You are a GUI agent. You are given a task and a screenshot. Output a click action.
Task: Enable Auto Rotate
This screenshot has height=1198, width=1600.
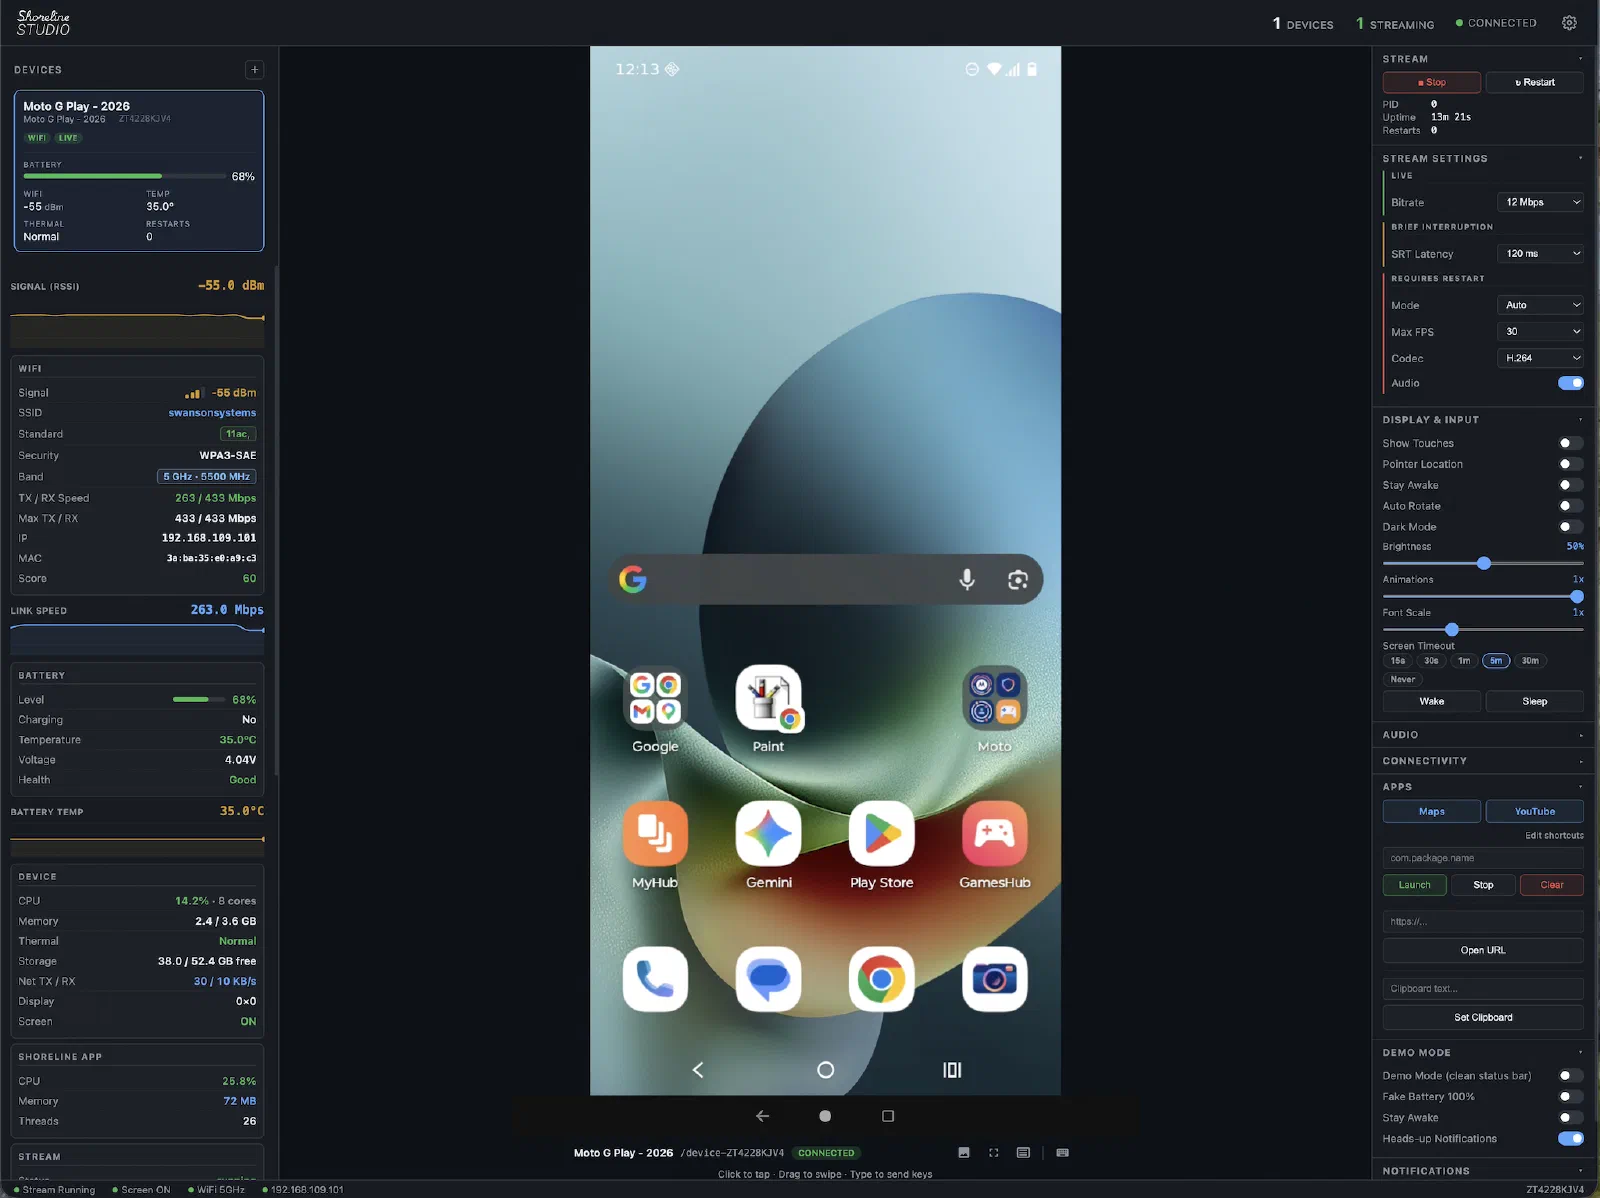1570,506
